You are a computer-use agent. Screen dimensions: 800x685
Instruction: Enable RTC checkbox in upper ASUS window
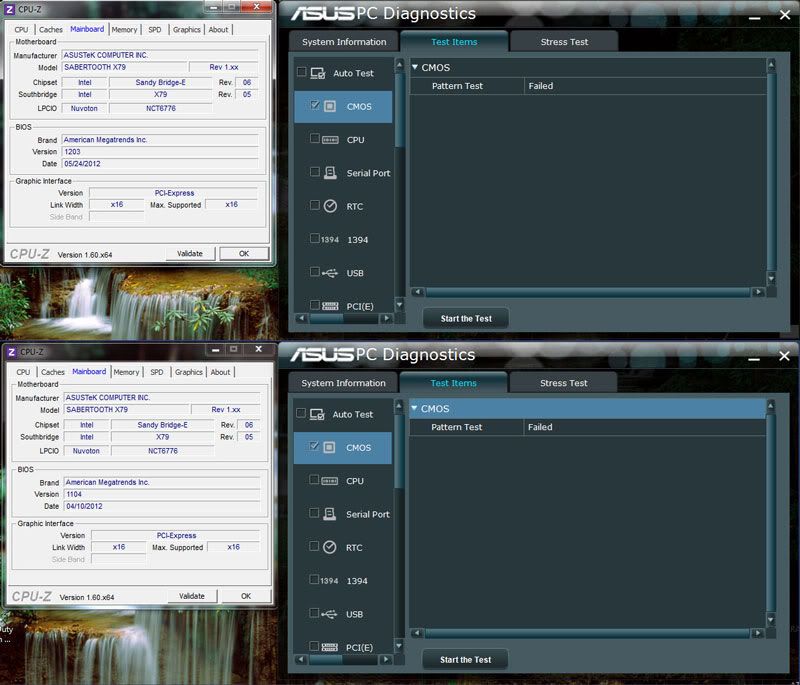315,205
